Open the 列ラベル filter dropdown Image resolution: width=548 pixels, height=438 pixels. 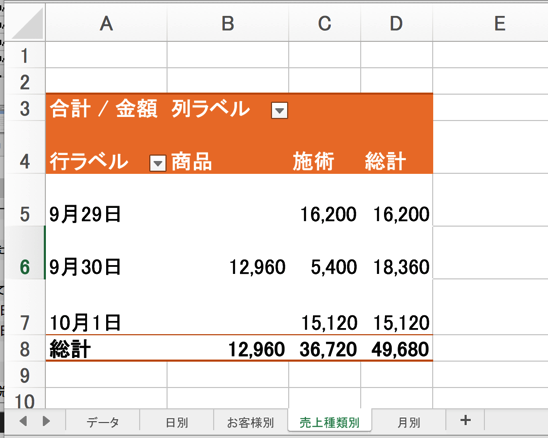point(280,111)
